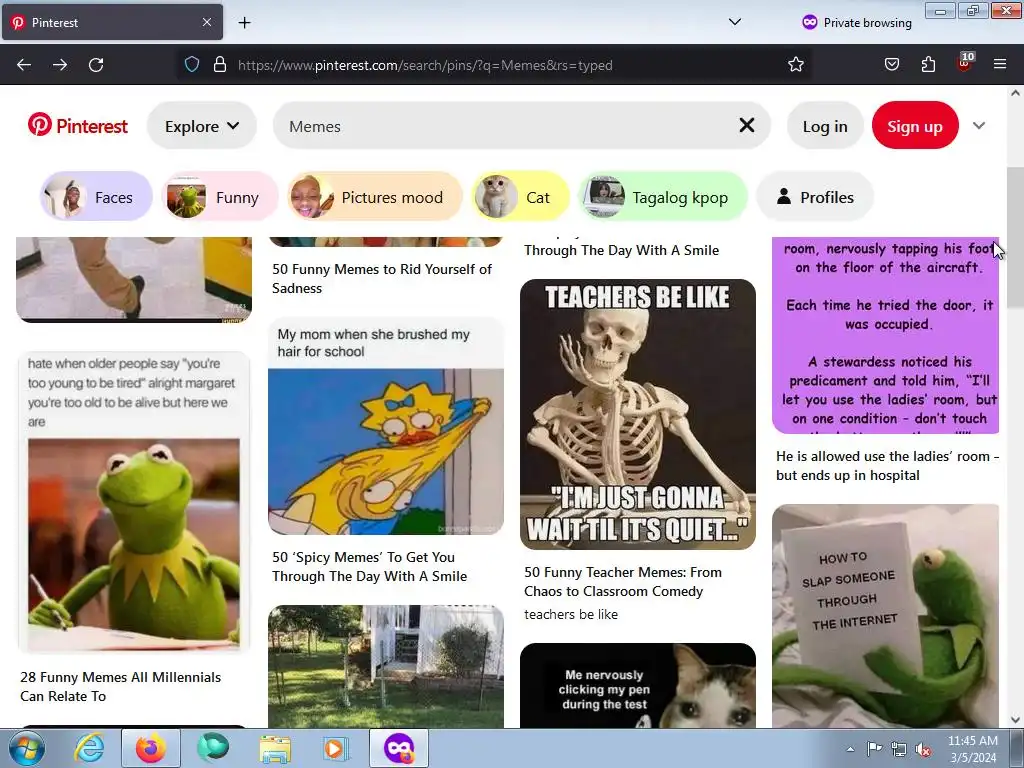Open the taskbar clock and date
Image resolution: width=1024 pixels, height=768 pixels.
click(972, 749)
